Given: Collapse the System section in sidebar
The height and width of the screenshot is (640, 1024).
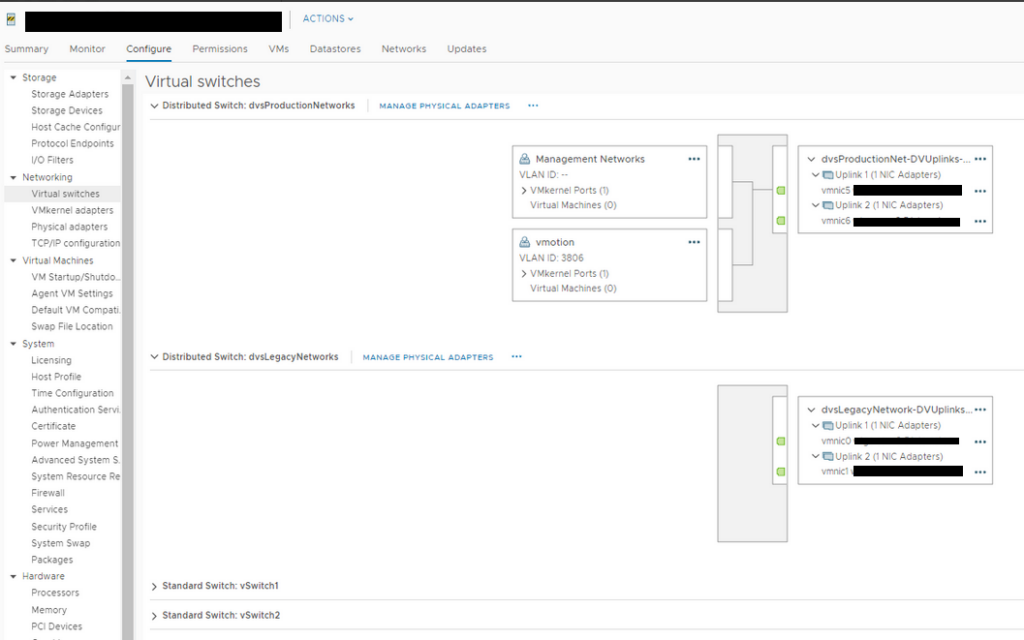Looking at the screenshot, I should (x=13, y=344).
